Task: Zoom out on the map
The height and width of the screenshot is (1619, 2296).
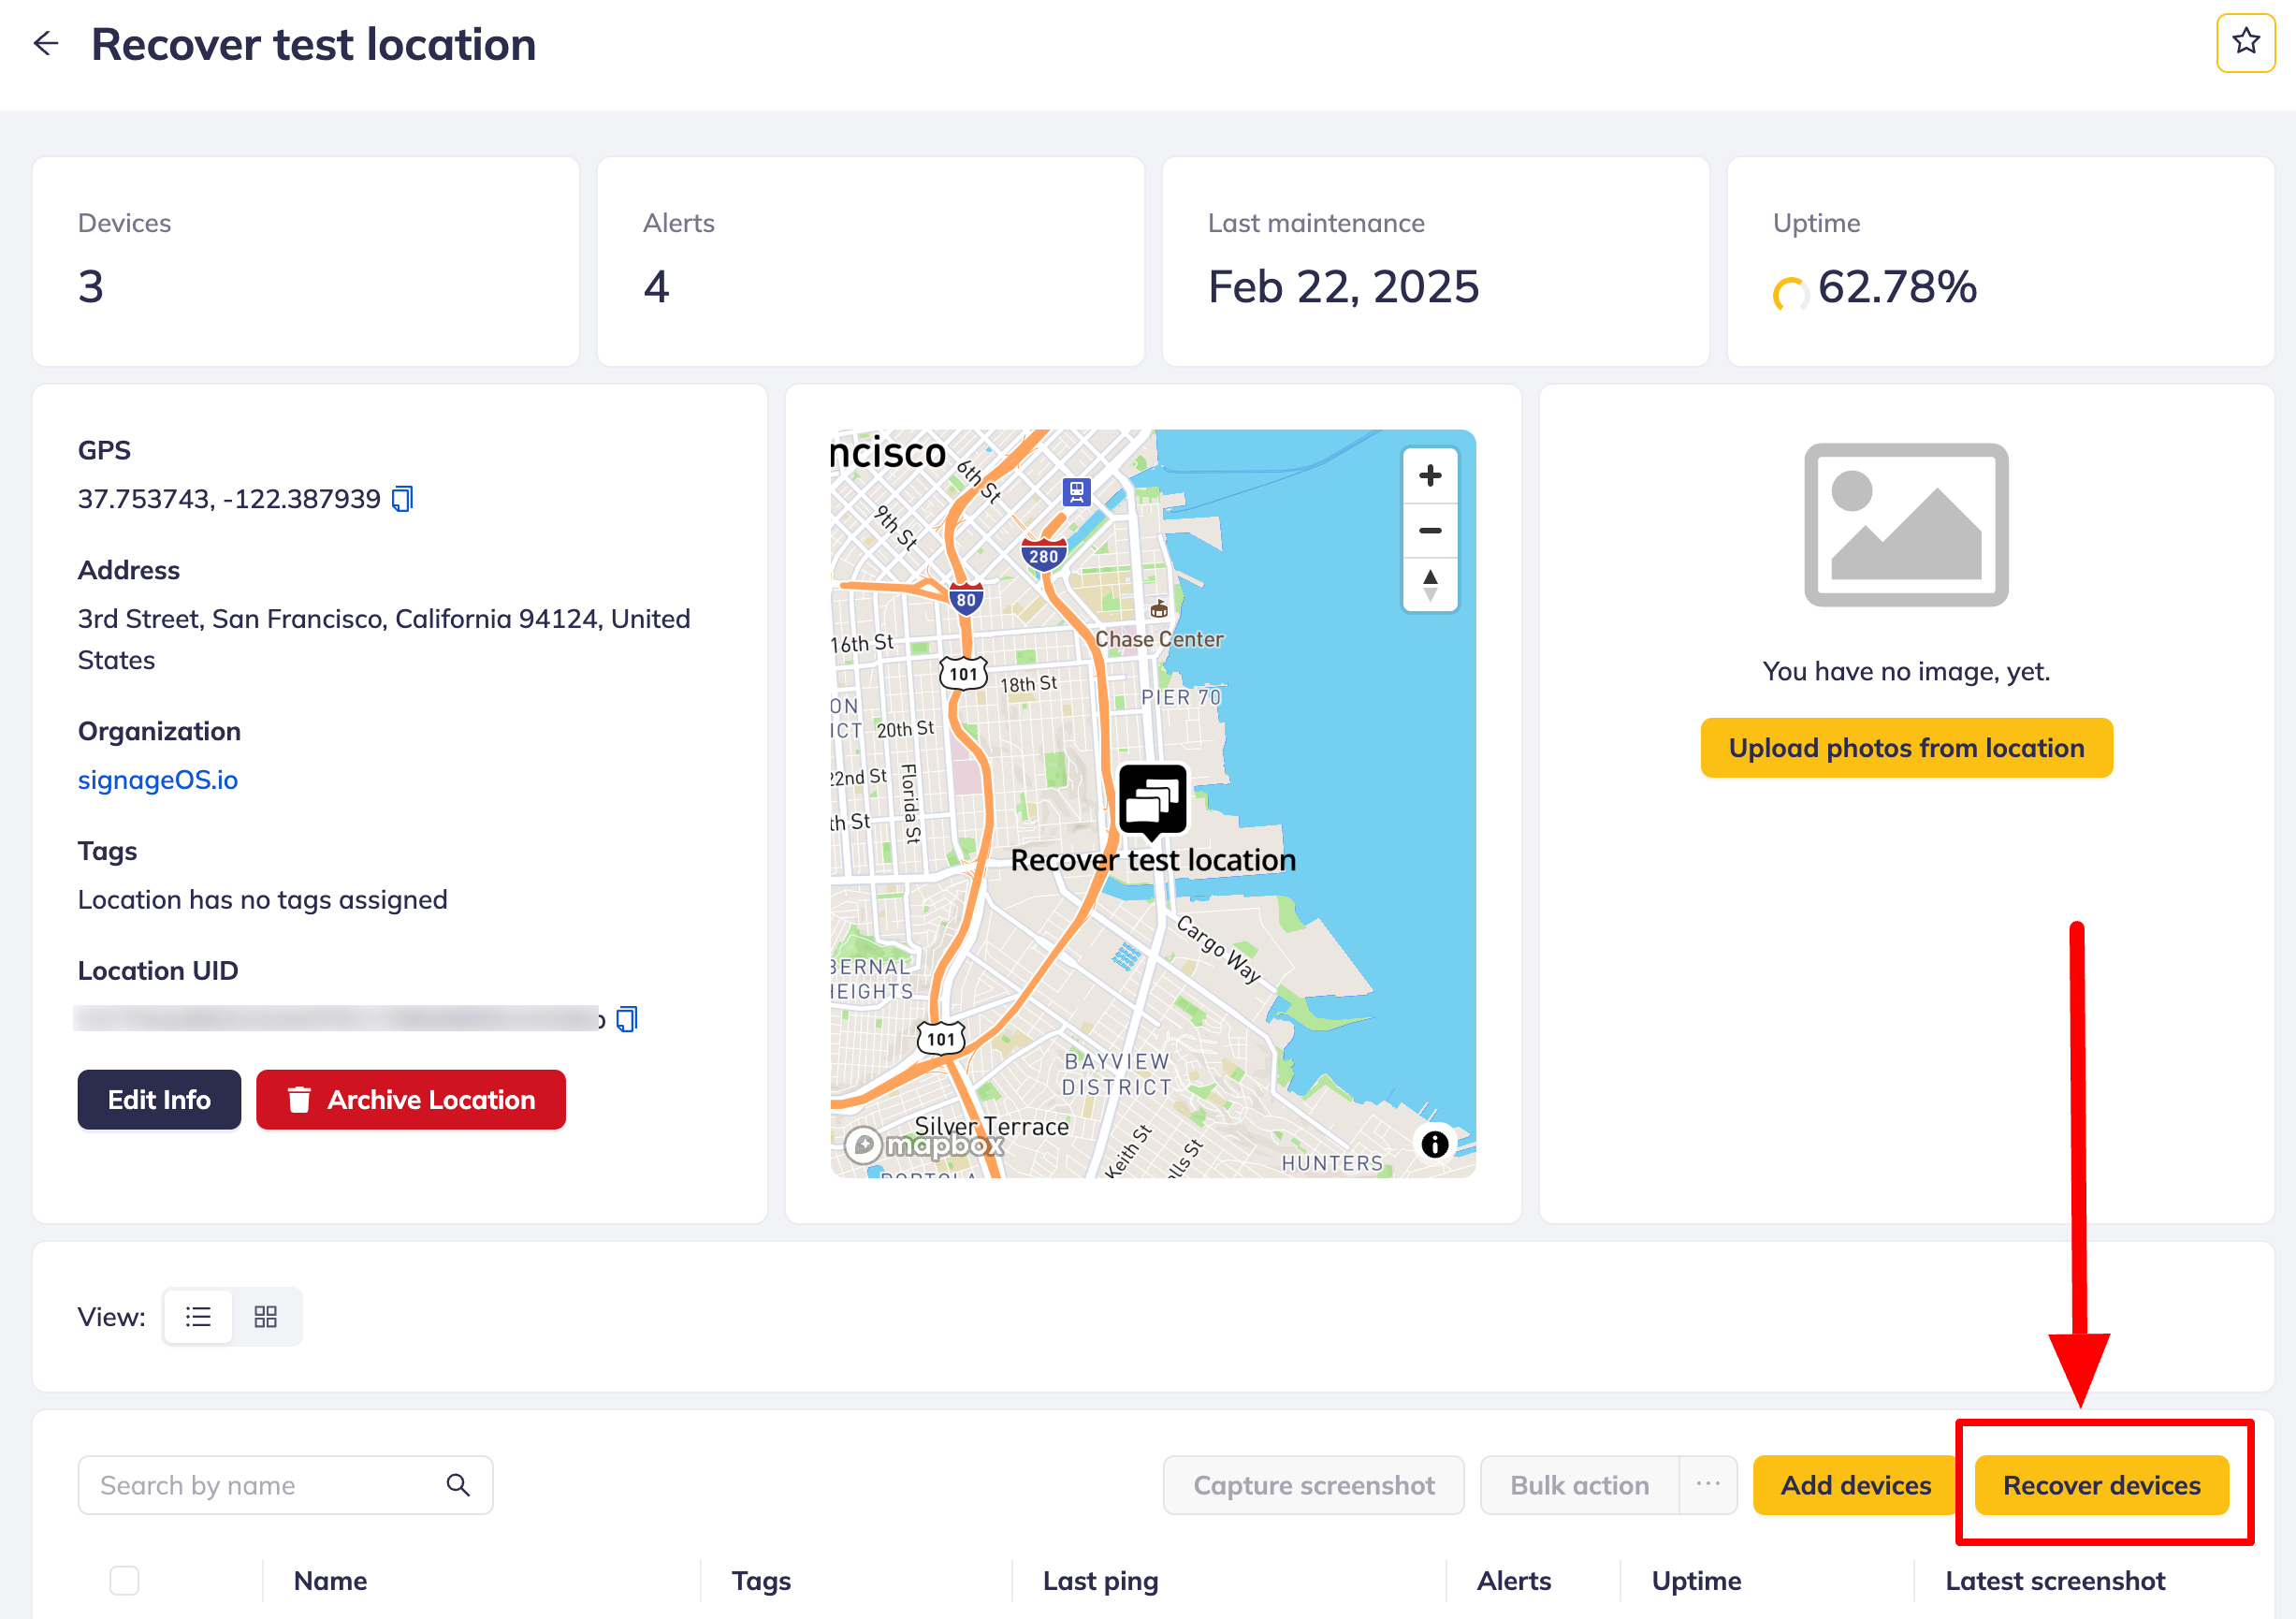Action: click(x=1430, y=531)
